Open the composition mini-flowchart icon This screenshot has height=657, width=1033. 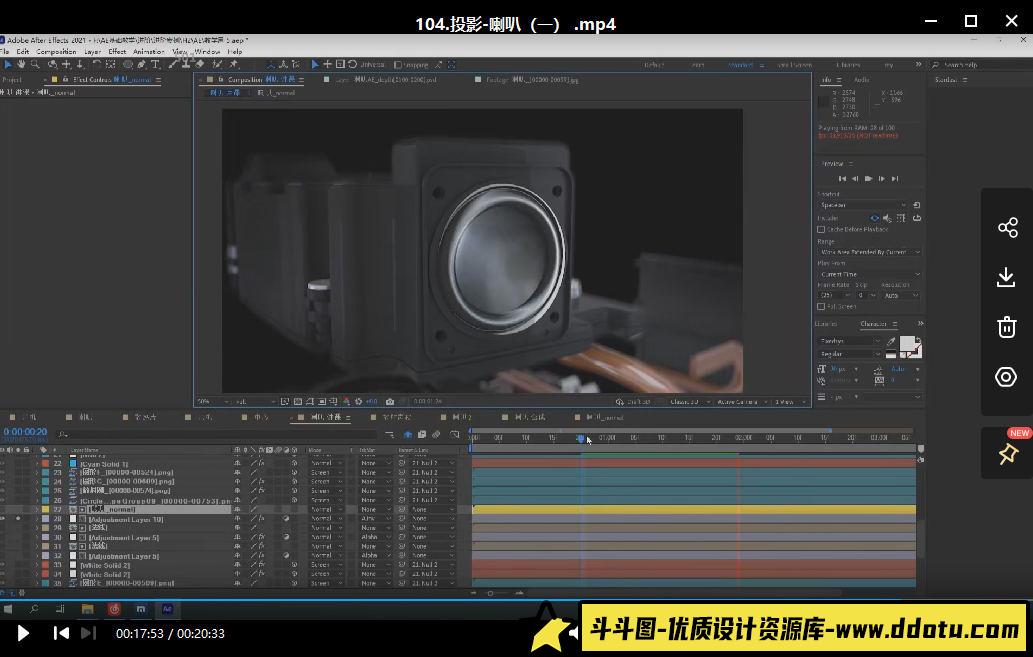390,434
